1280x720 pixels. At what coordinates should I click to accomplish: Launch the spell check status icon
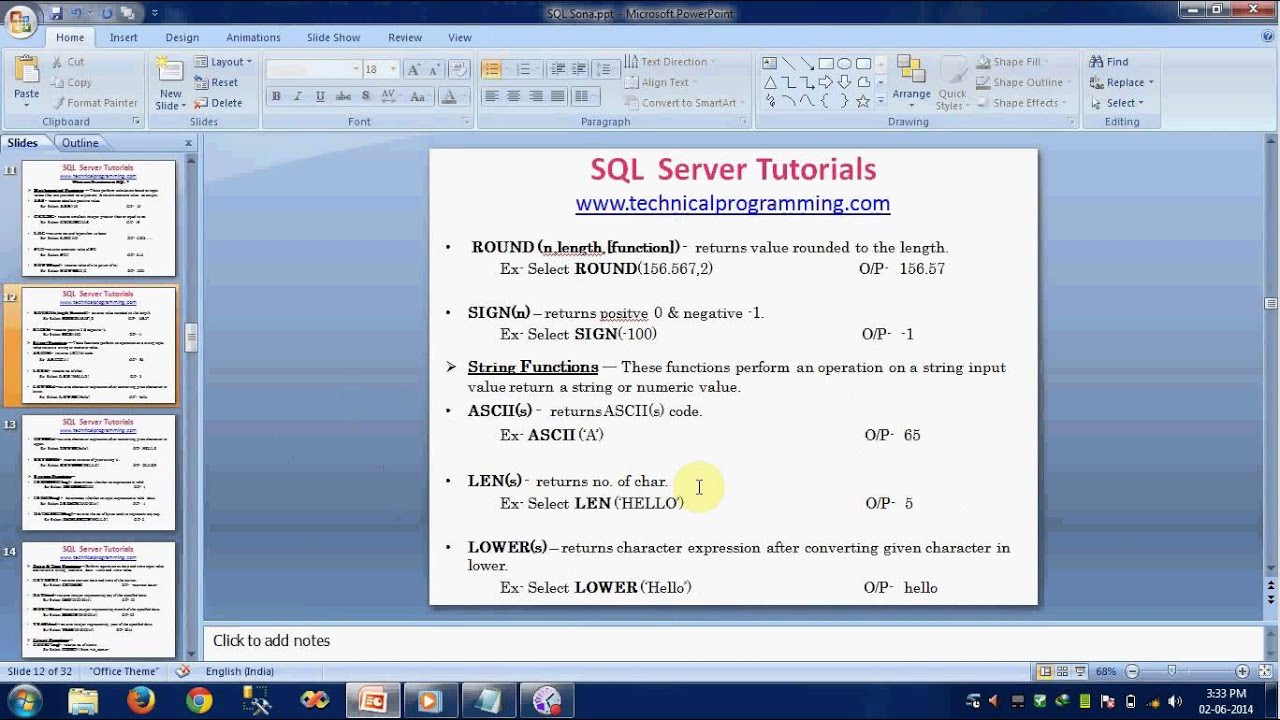pyautogui.click(x=182, y=672)
